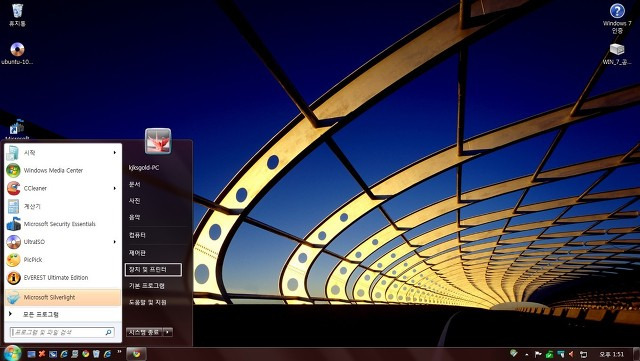640x361 pixels.
Task: Open the green Security Essentials tray icon
Action: (x=549, y=354)
